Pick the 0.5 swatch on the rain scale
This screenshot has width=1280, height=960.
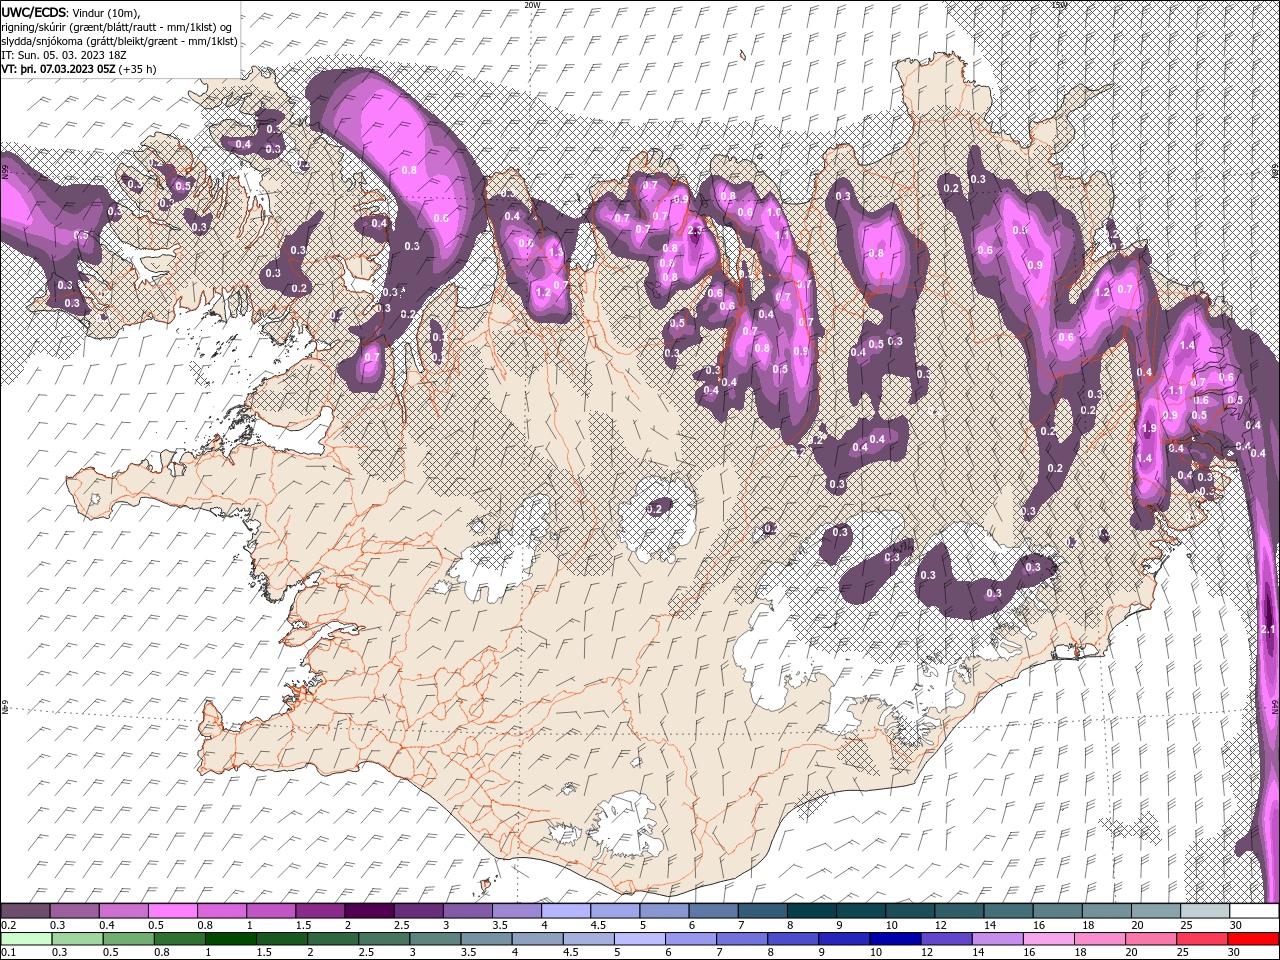click(x=128, y=939)
